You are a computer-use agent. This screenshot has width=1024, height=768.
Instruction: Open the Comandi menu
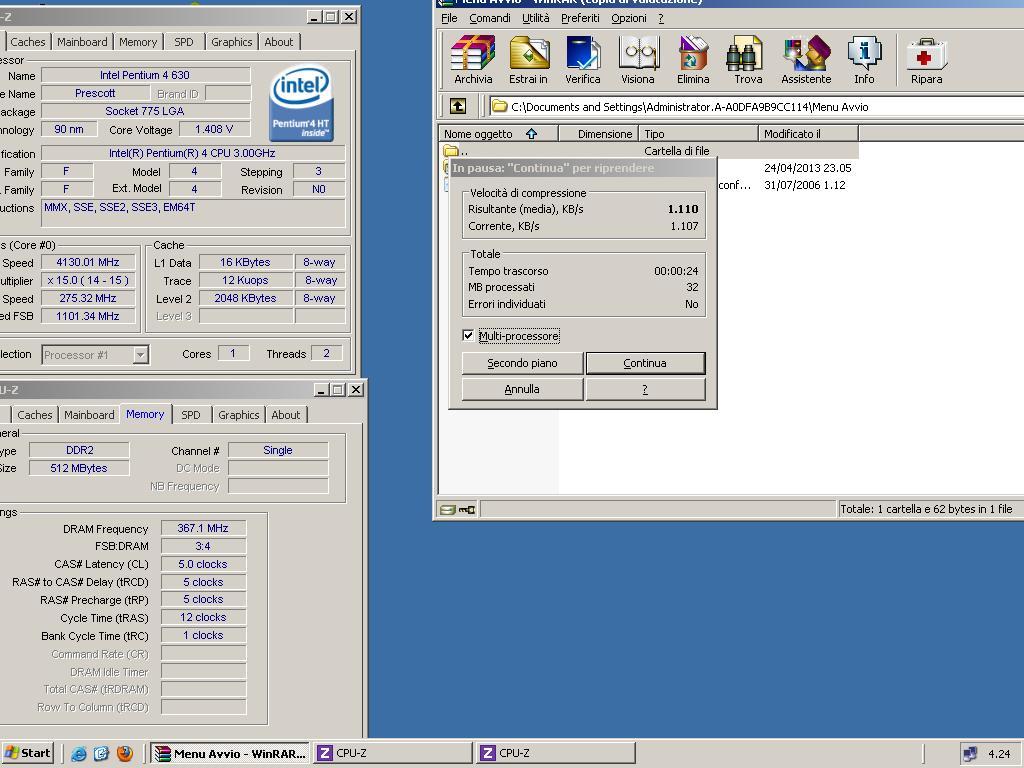tap(490, 18)
